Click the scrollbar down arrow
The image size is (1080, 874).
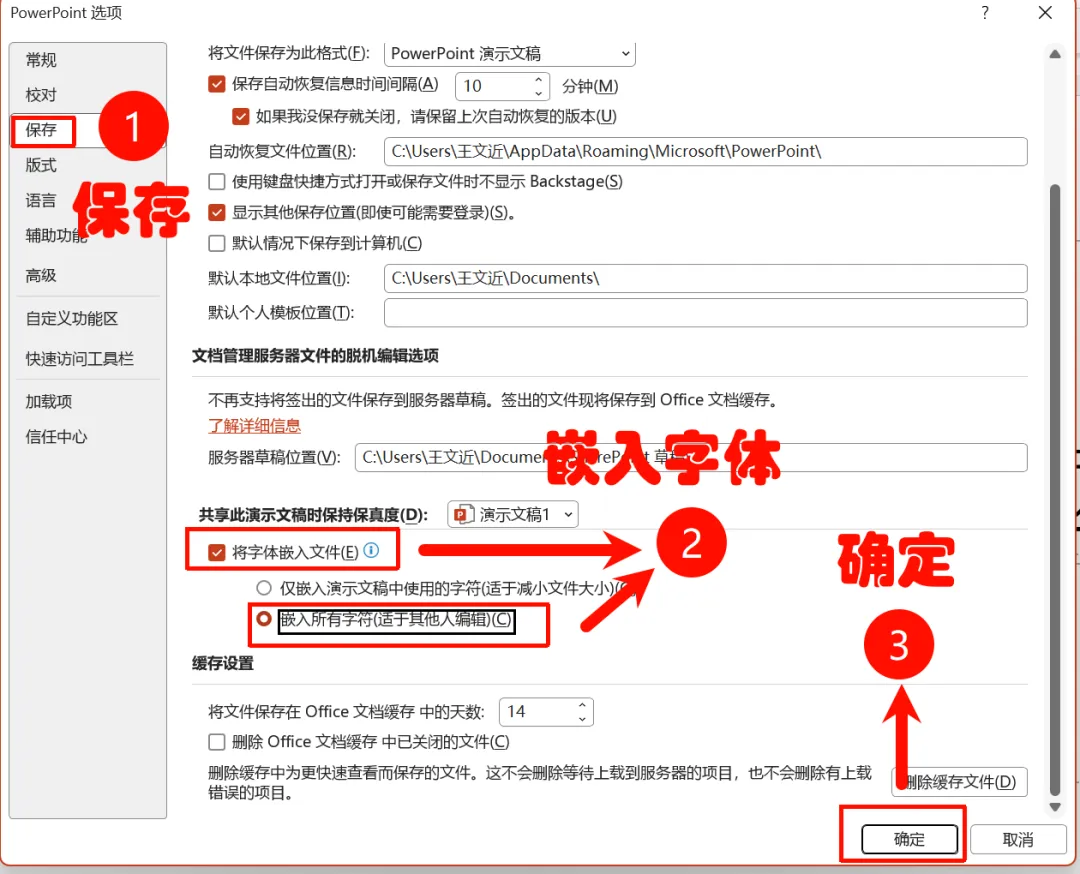(1055, 807)
